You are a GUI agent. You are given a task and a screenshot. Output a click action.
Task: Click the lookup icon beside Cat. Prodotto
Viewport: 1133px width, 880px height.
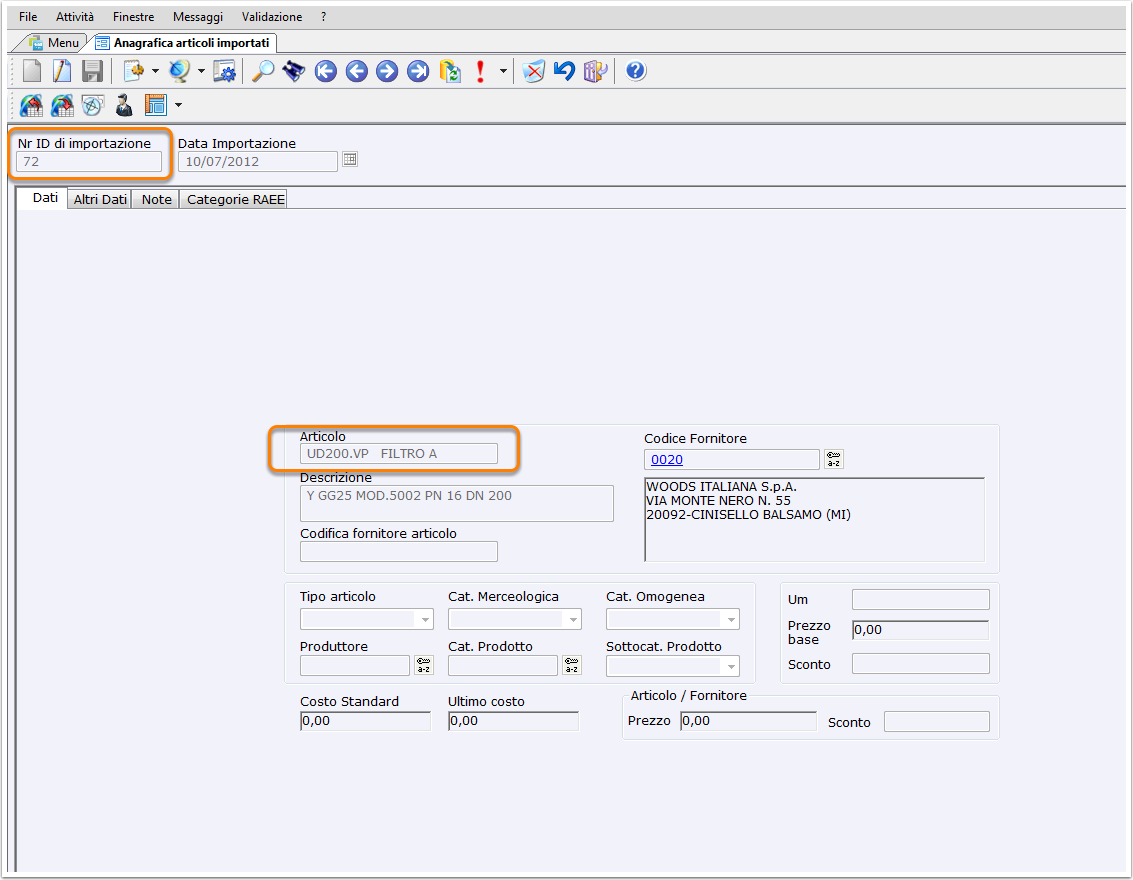point(572,665)
